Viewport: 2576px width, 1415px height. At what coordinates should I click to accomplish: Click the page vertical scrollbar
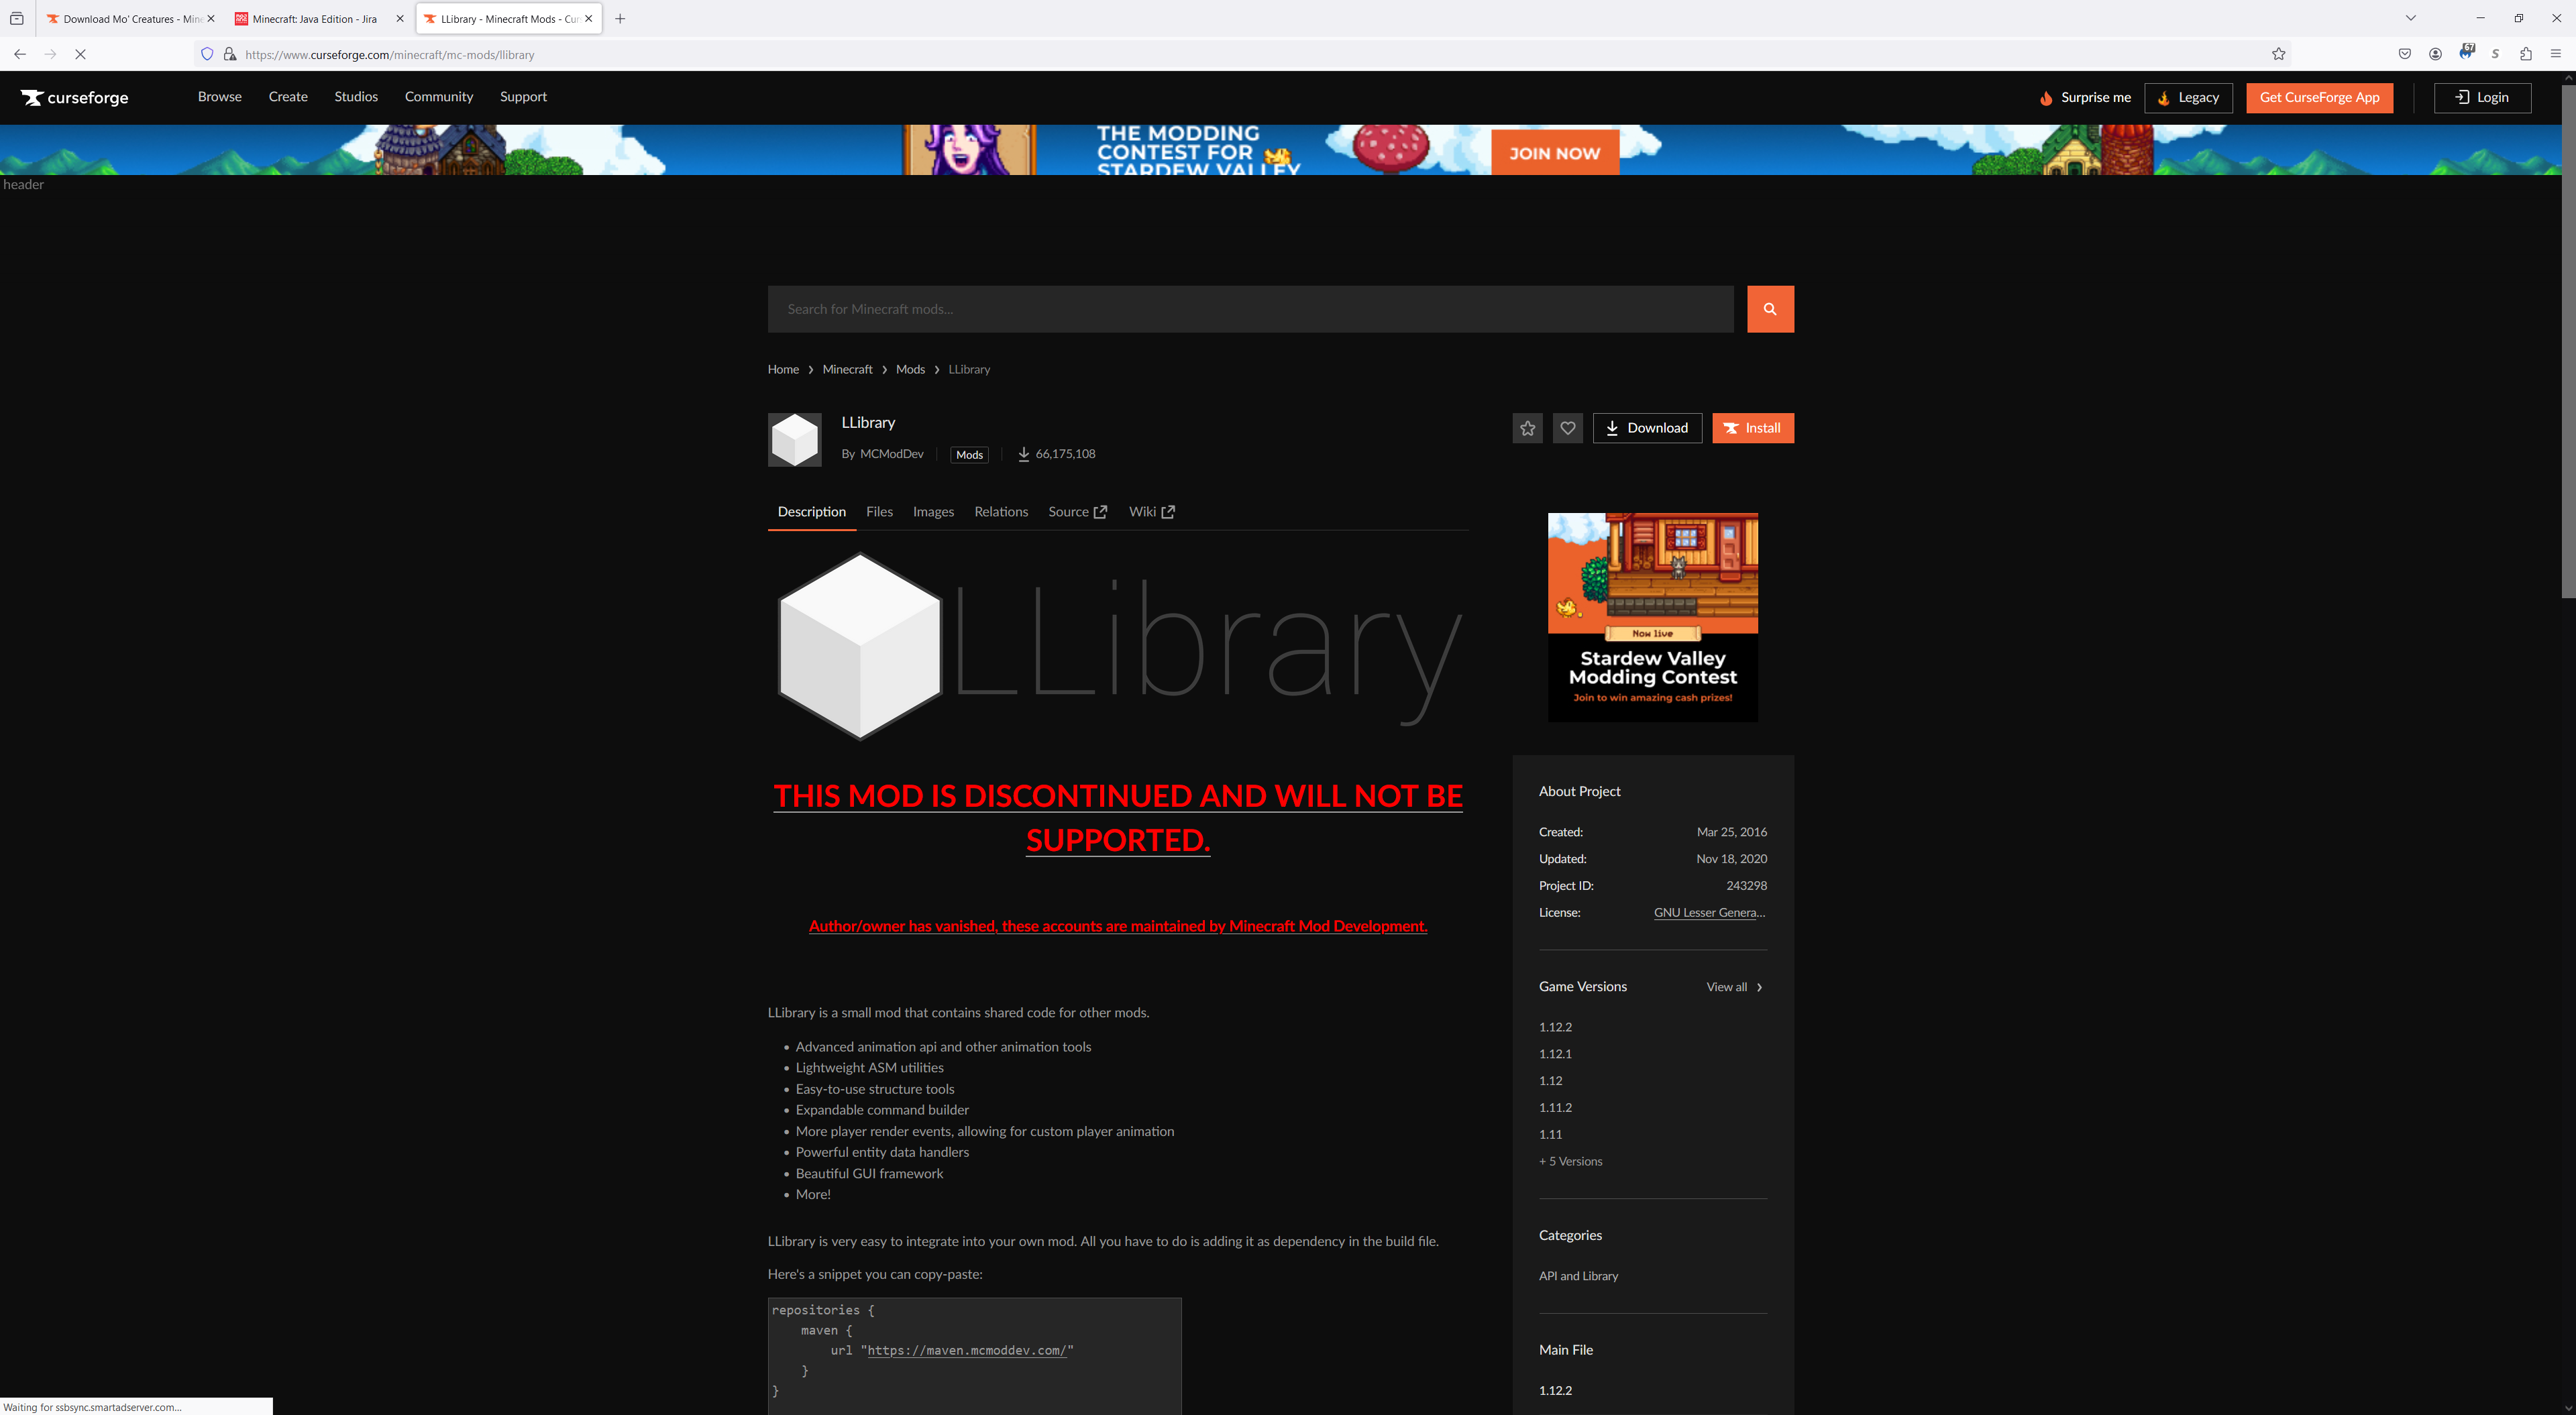click(2567, 340)
